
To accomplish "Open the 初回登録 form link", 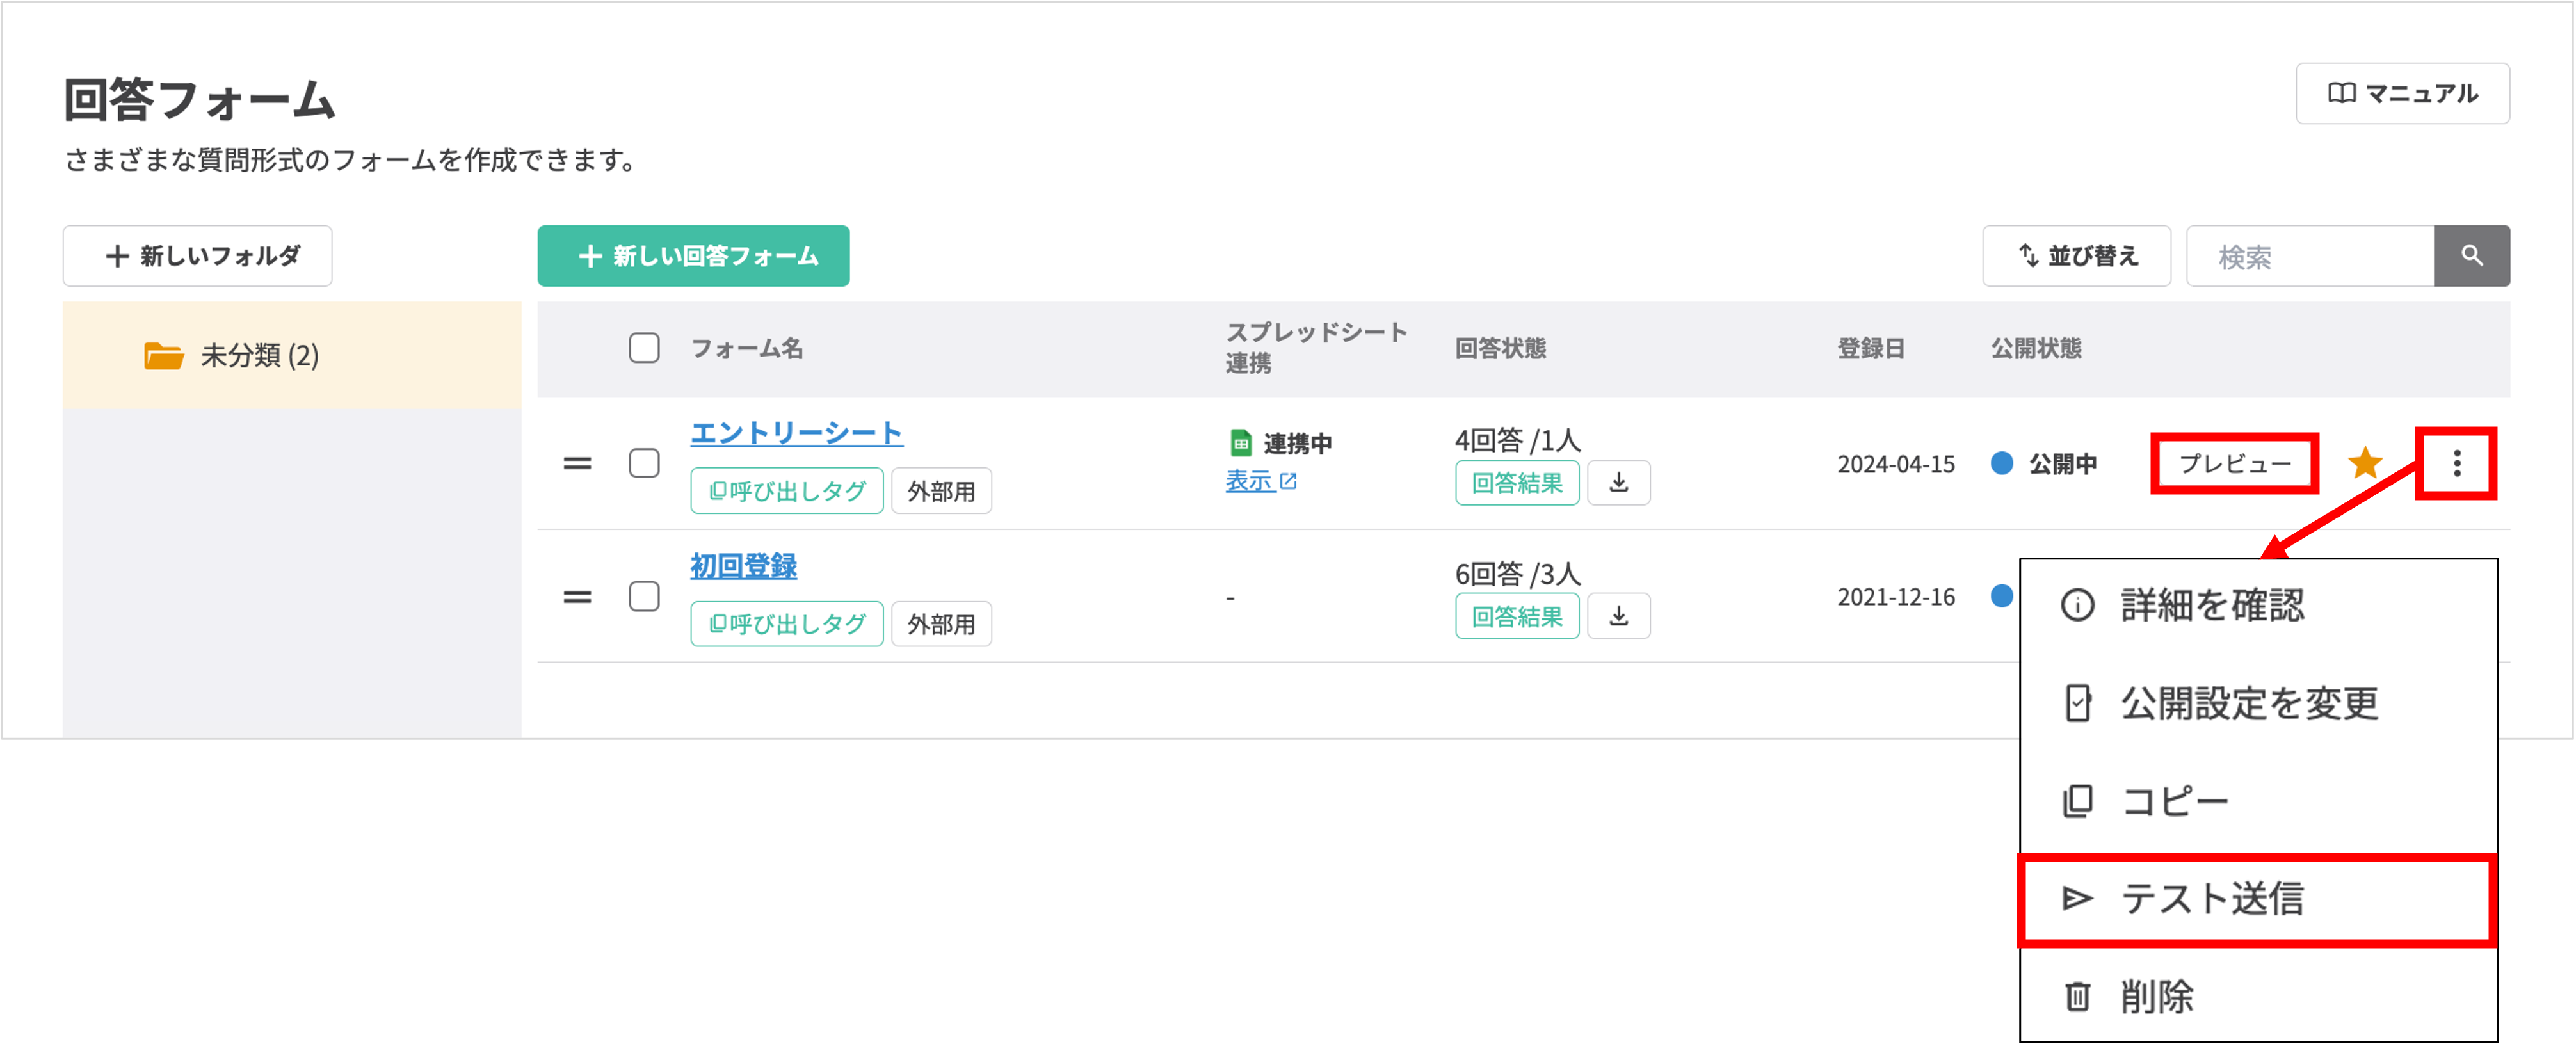I will pos(744,566).
